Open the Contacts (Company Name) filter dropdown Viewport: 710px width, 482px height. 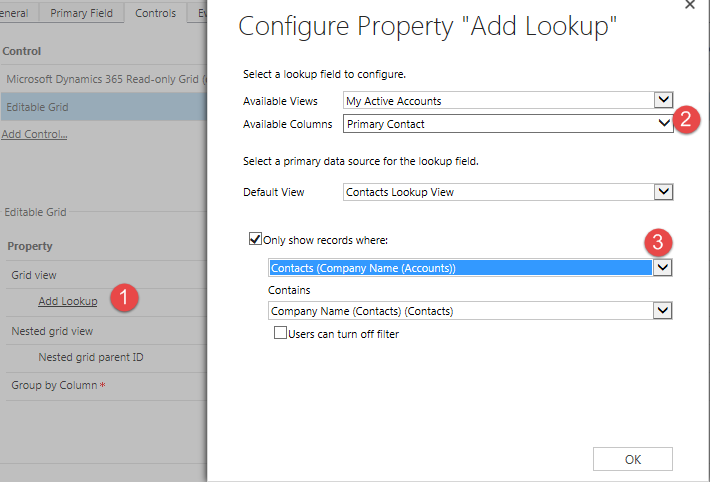(x=662, y=268)
